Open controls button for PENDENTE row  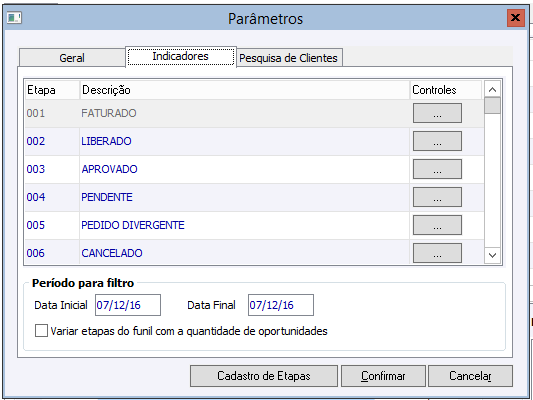(437, 197)
